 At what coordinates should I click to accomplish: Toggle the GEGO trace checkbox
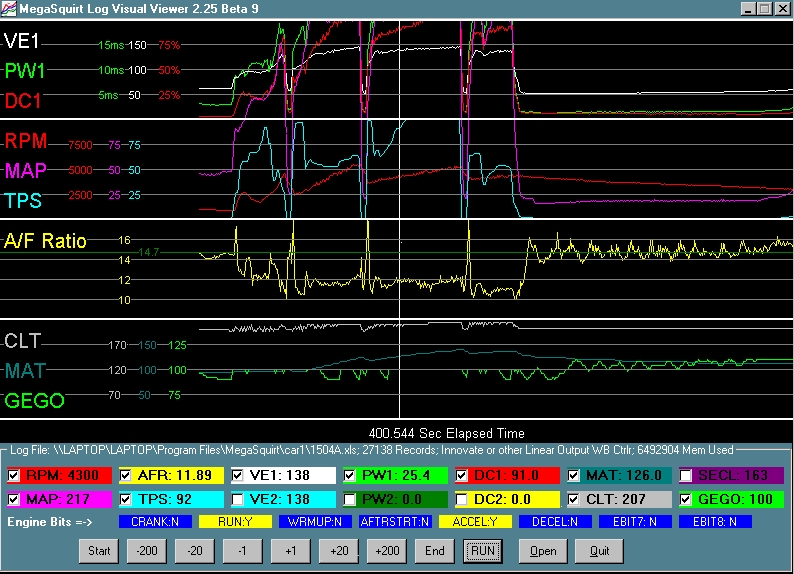(x=686, y=500)
